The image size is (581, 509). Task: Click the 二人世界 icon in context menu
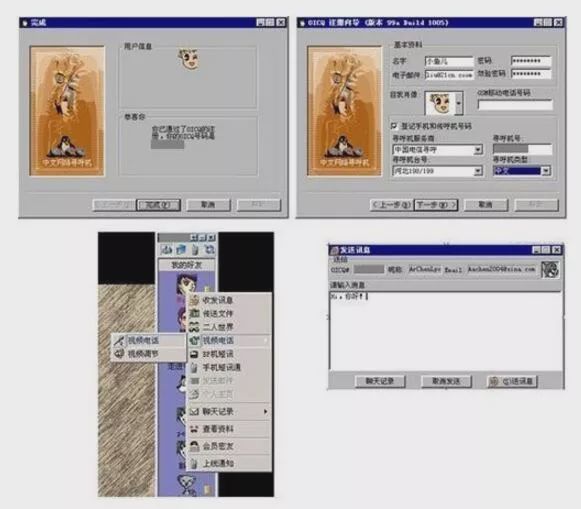(x=195, y=327)
